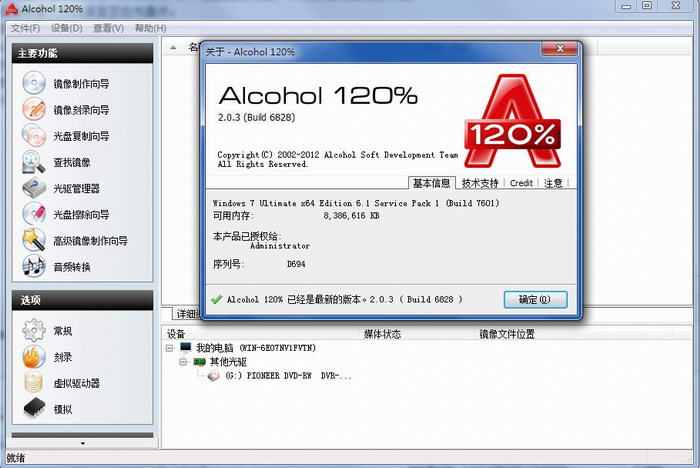Click the 光盘复制向导 label
Viewport: 700px width, 468px height.
pos(82,136)
